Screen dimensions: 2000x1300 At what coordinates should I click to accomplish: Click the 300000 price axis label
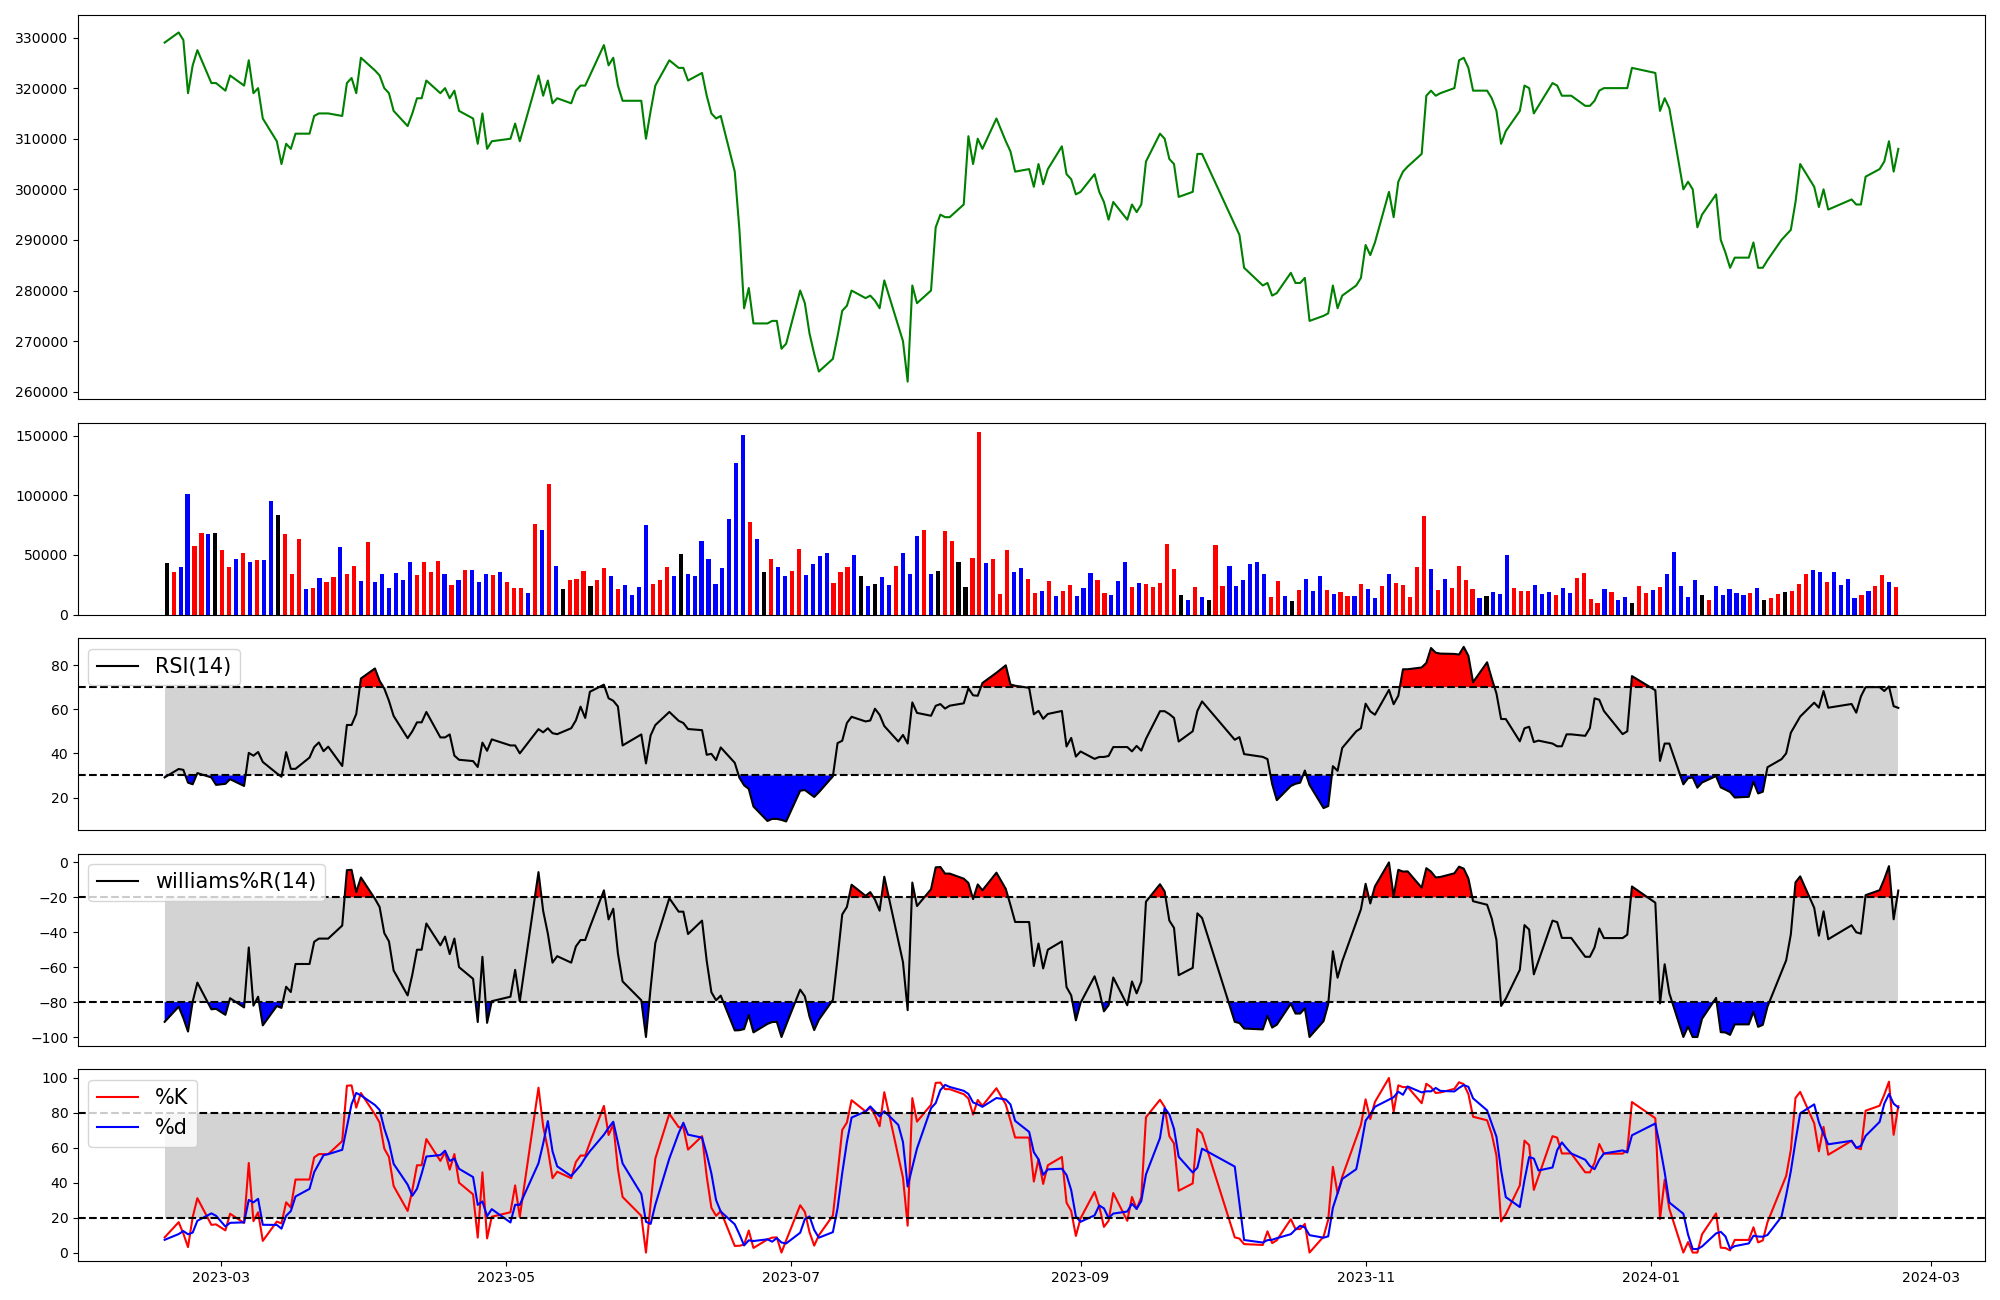[41, 190]
